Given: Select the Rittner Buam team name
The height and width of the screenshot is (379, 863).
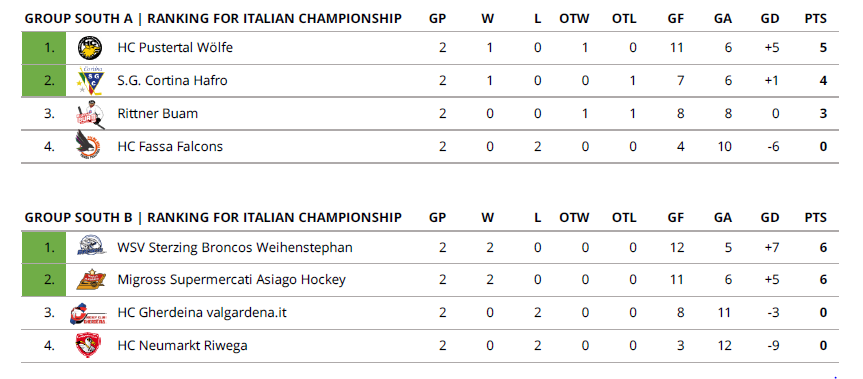Looking at the screenshot, I should 157,114.
